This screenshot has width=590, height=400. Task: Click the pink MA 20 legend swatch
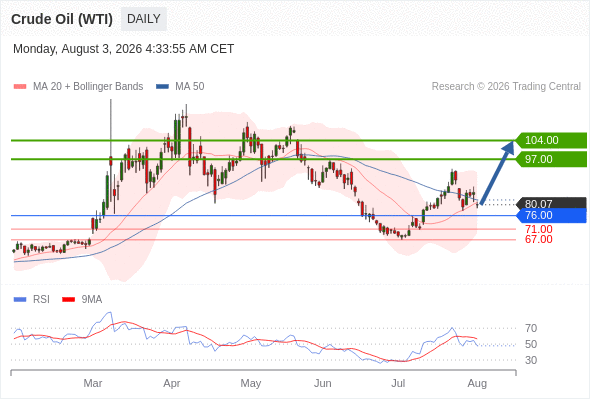pyautogui.click(x=20, y=87)
